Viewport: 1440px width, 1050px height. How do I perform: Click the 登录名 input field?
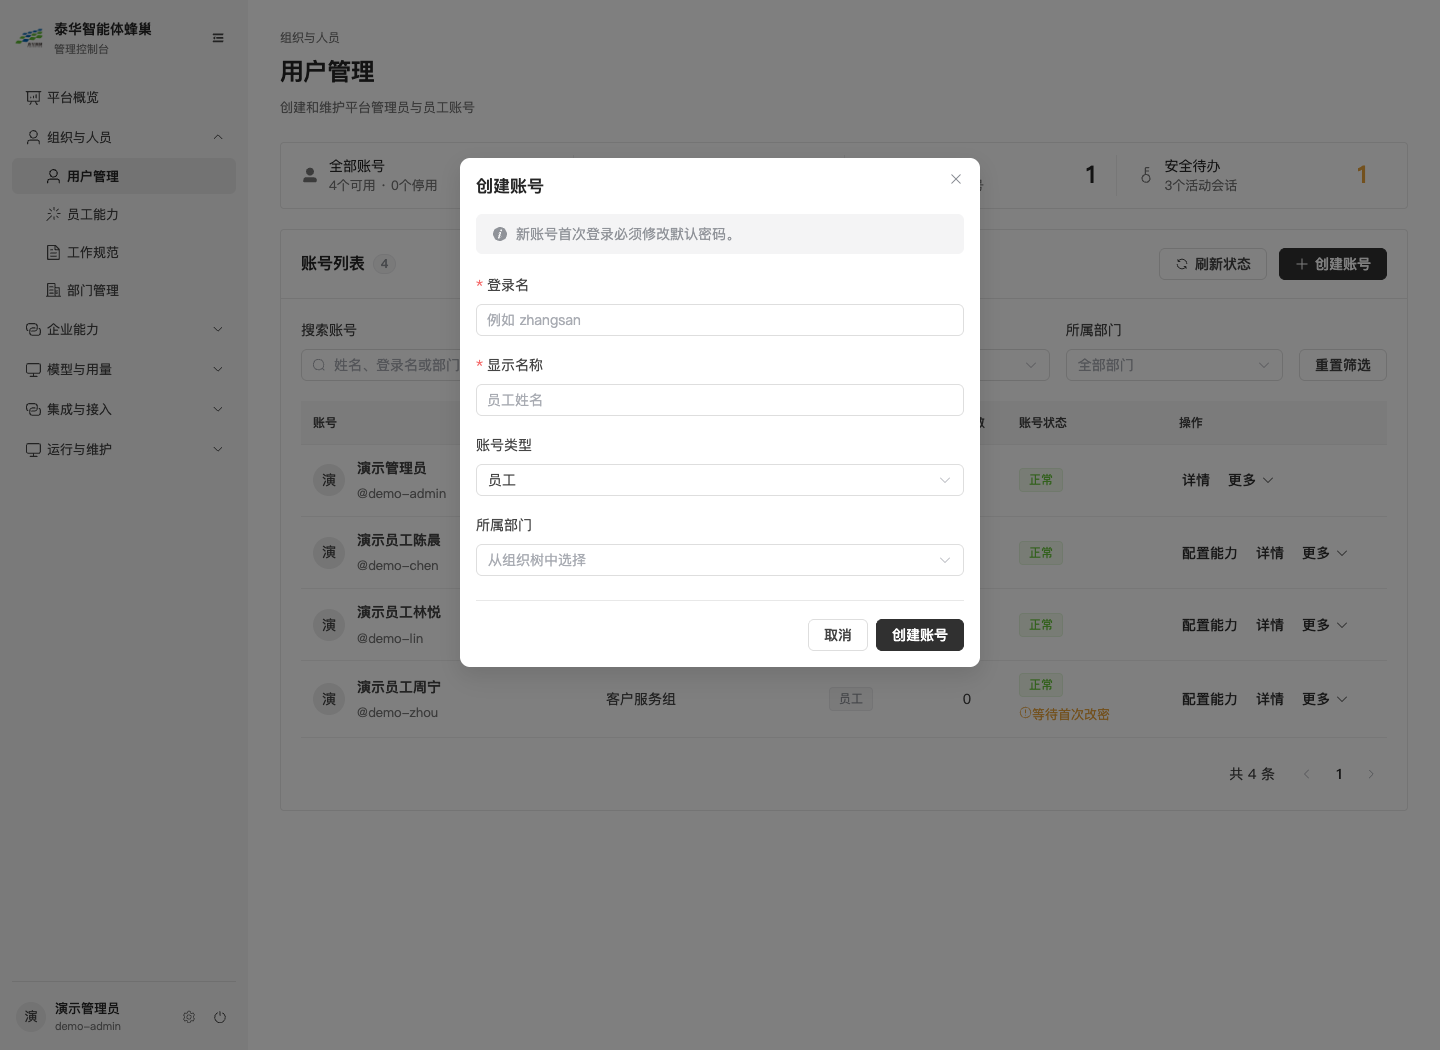(720, 320)
